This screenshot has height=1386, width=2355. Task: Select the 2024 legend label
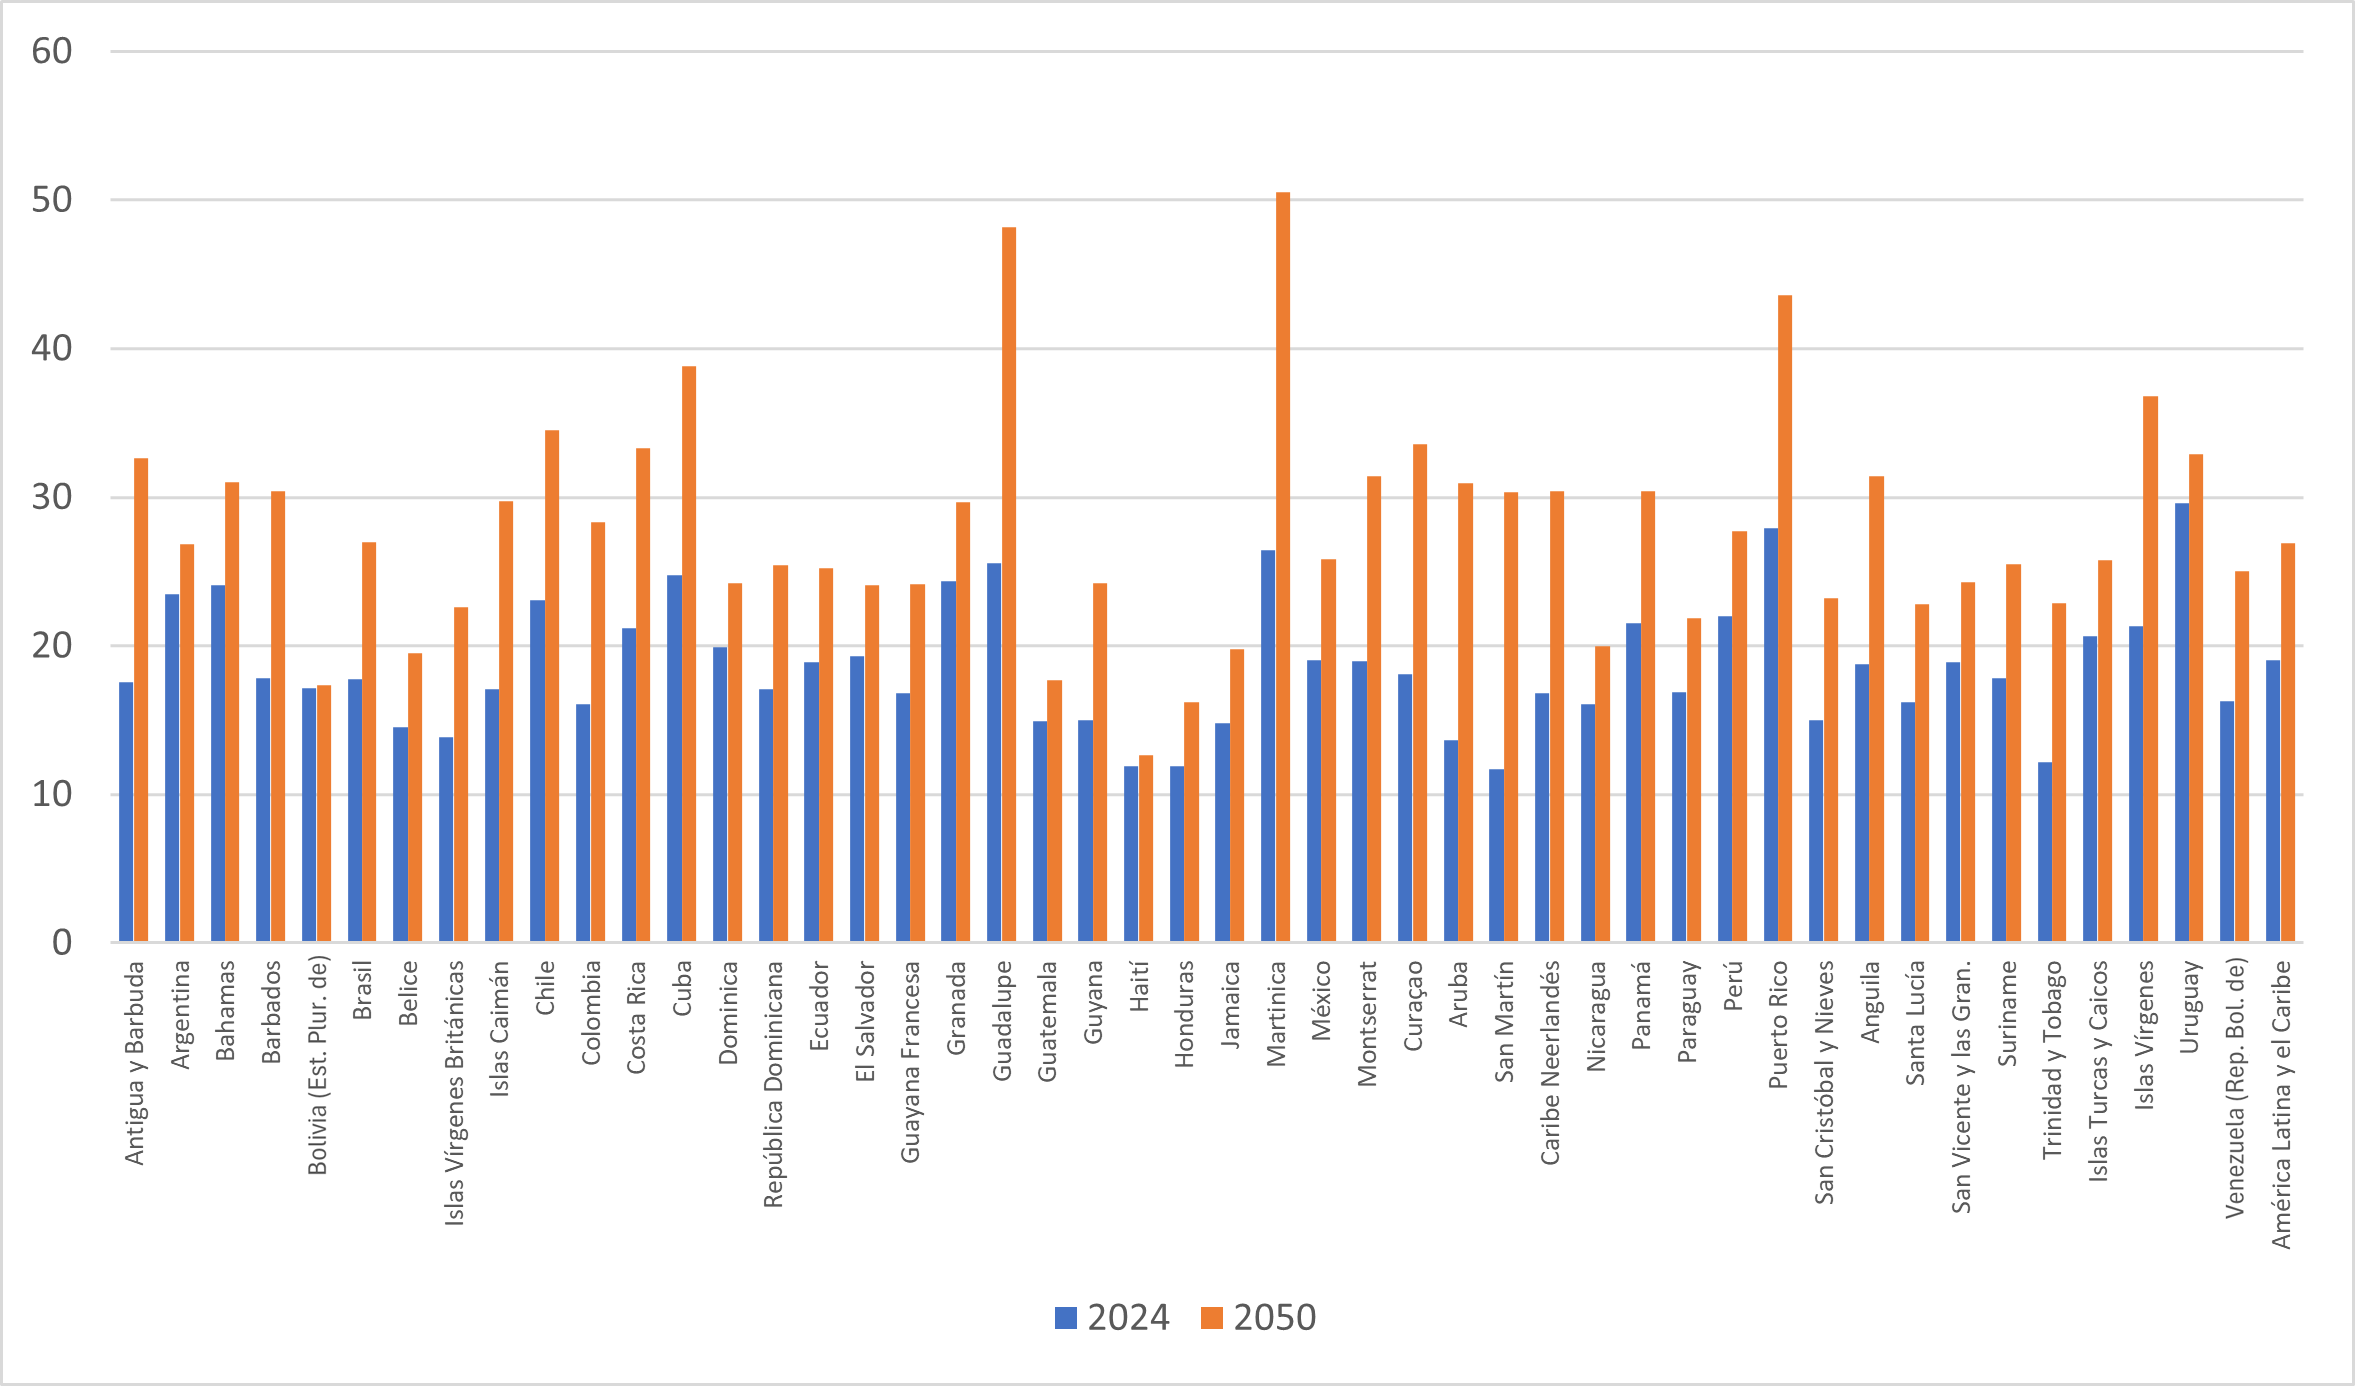[x=1128, y=1318]
